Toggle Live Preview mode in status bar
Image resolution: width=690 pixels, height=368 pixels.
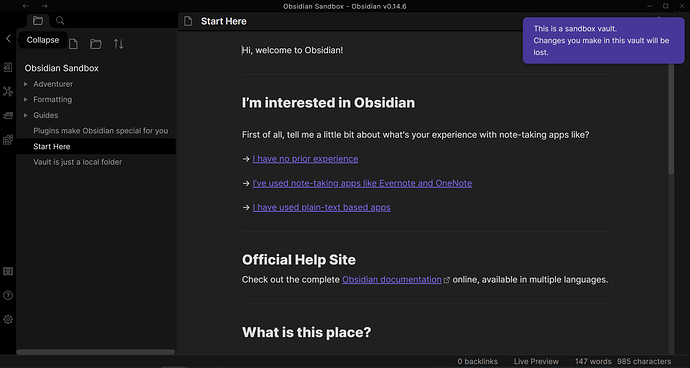click(536, 361)
